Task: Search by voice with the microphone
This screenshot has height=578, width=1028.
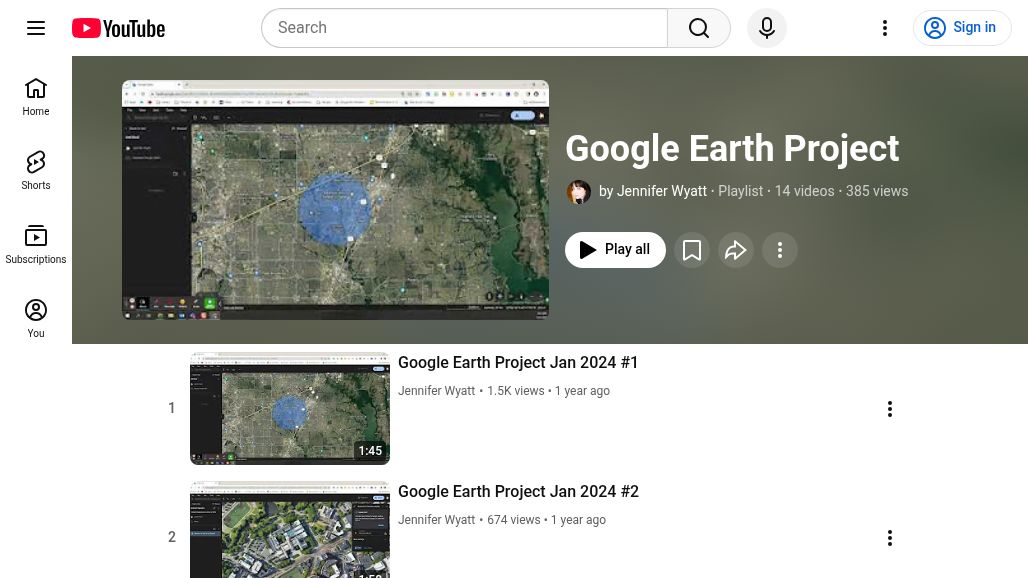Action: [767, 27]
